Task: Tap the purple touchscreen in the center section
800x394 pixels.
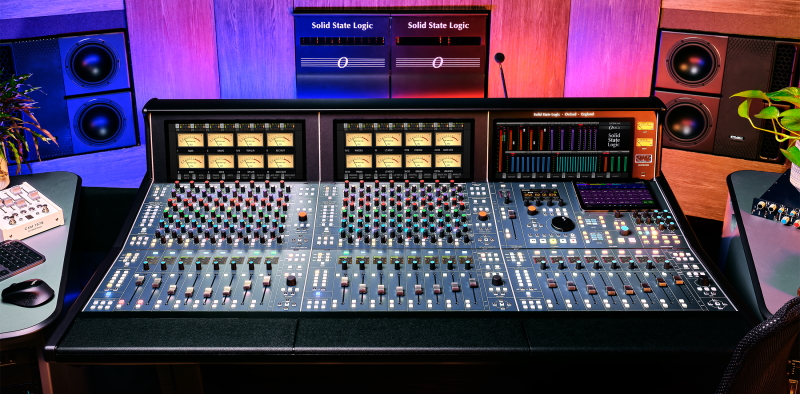Action: tap(615, 194)
